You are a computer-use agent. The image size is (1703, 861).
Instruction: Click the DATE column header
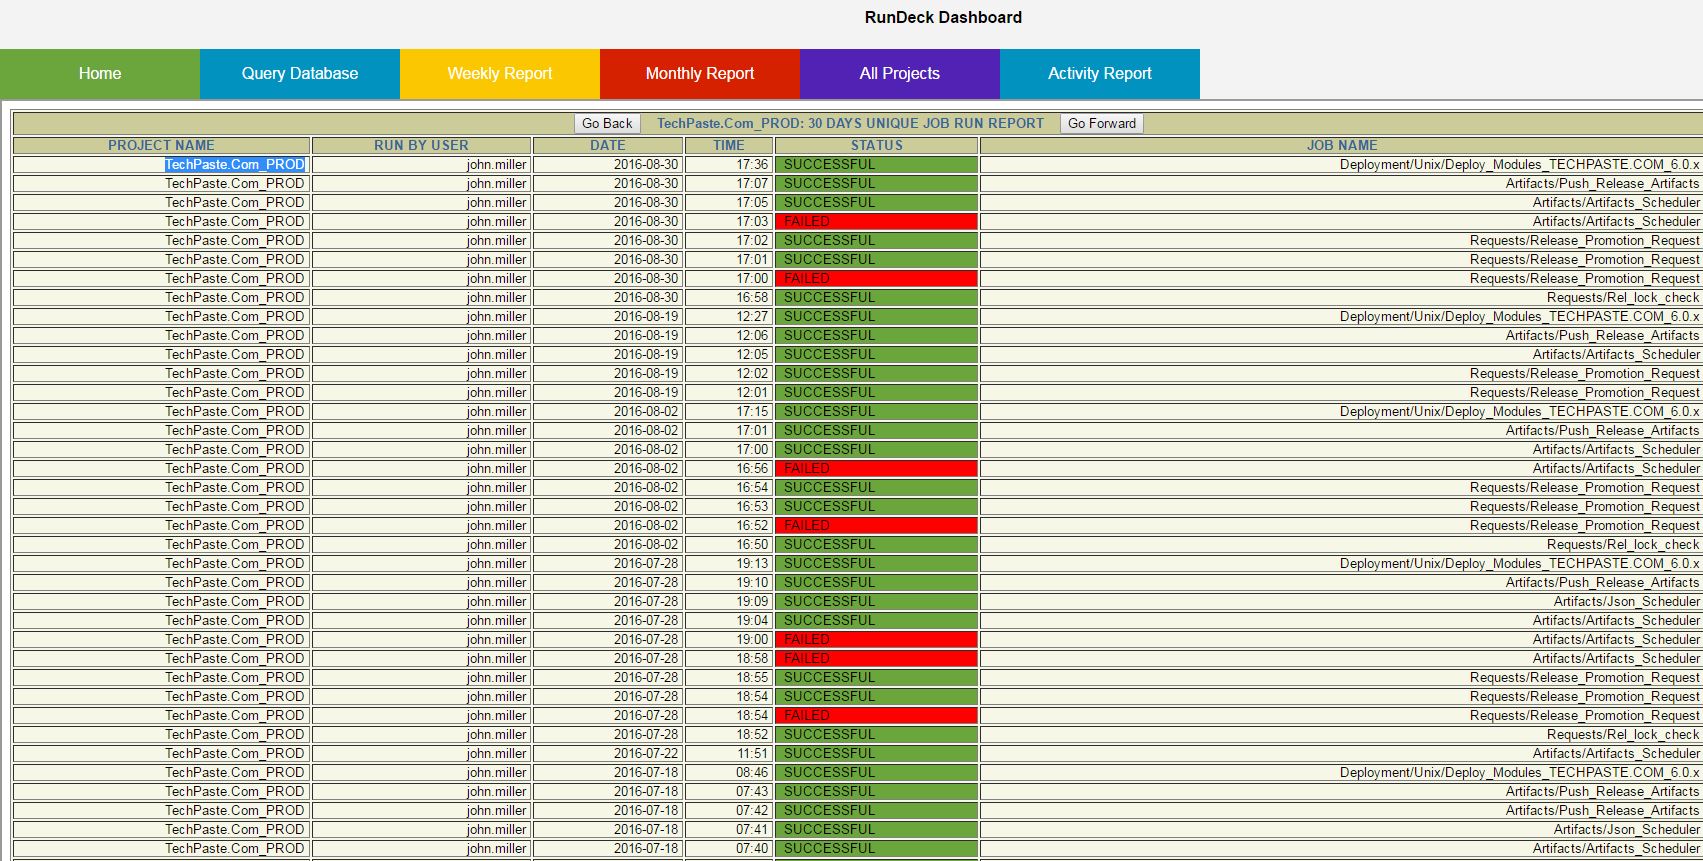click(607, 146)
